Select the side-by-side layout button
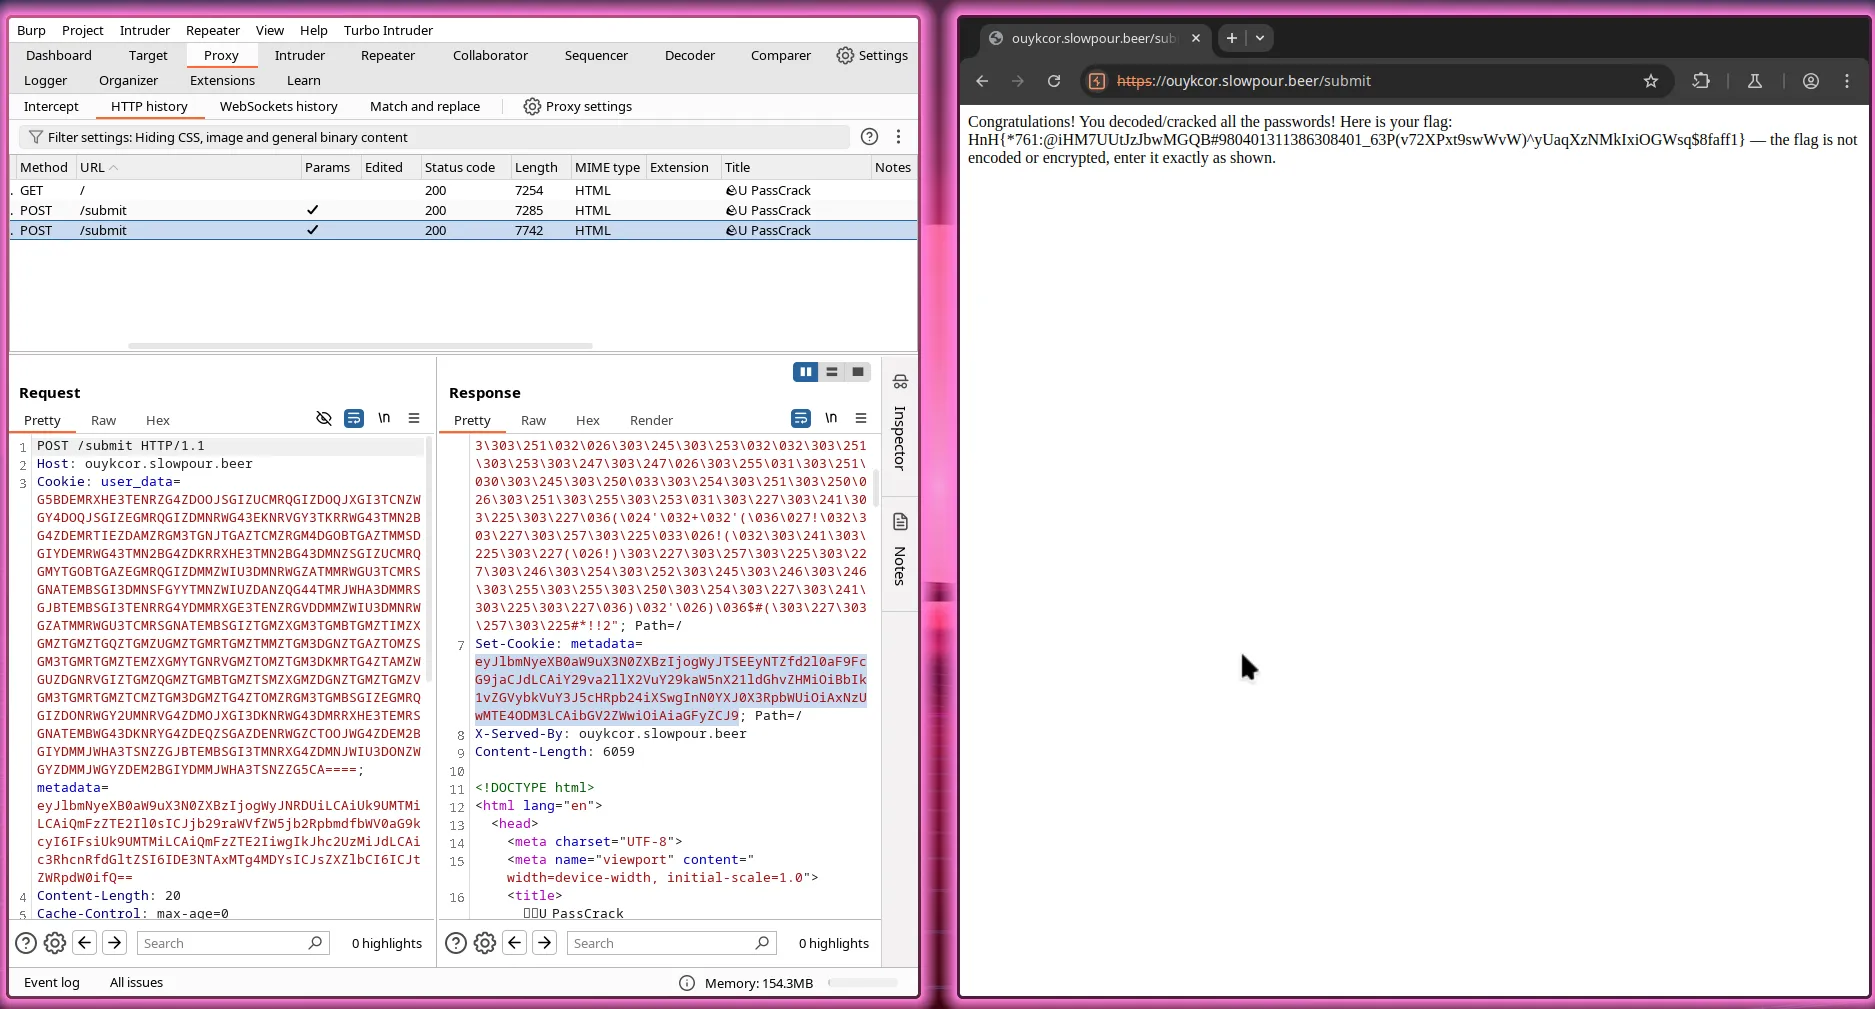 [806, 372]
